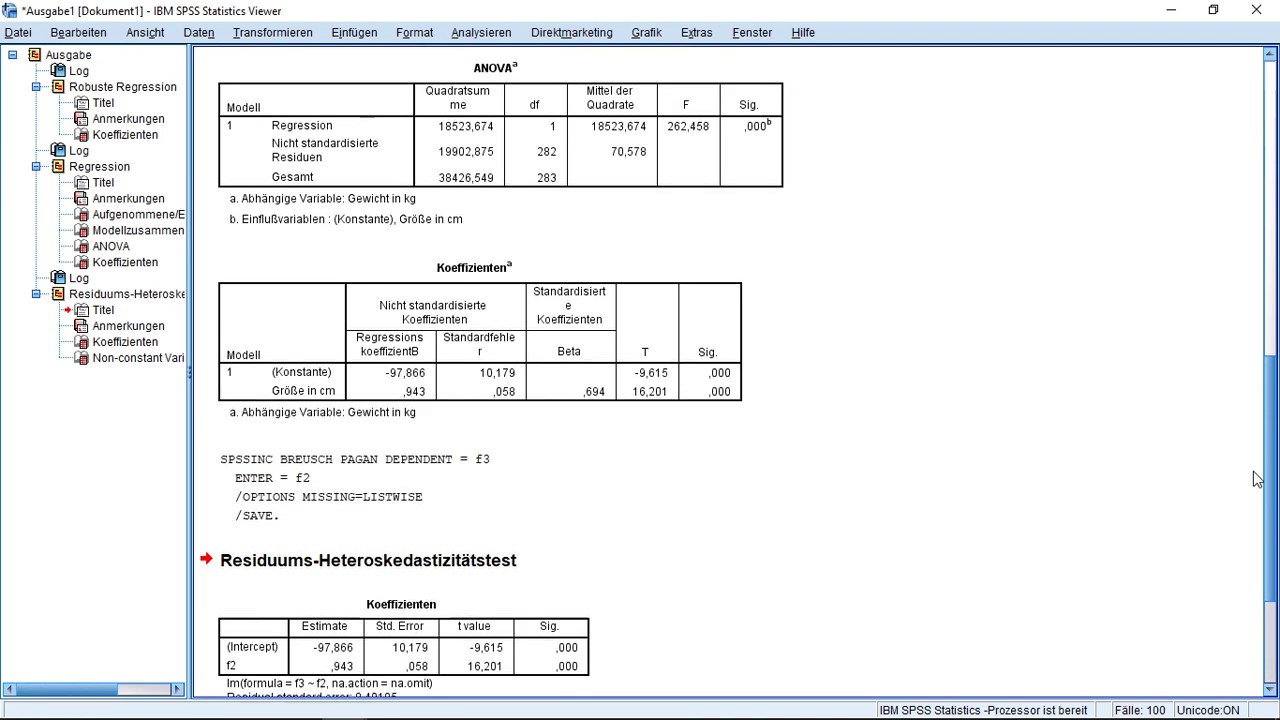Viewport: 1280px width, 720px height.
Task: Click the viewer vertical scrollbar thumb
Action: [1271, 477]
